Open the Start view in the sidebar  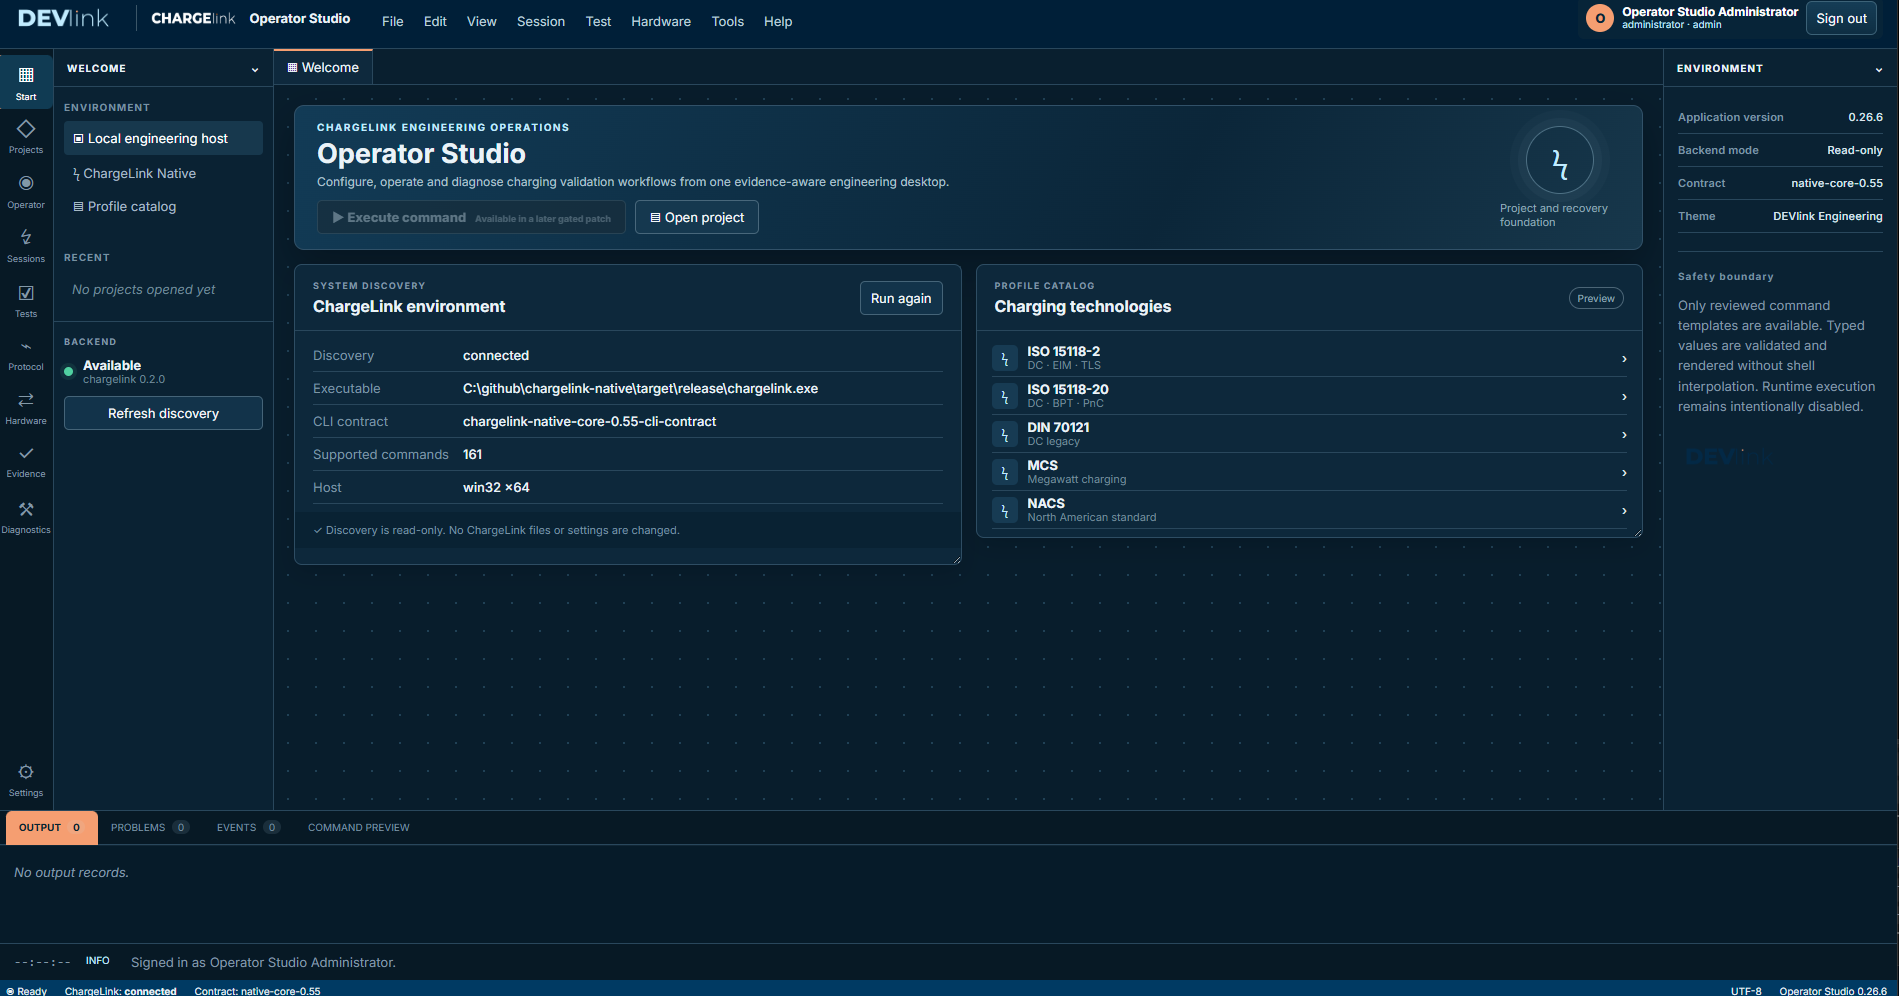[26, 82]
